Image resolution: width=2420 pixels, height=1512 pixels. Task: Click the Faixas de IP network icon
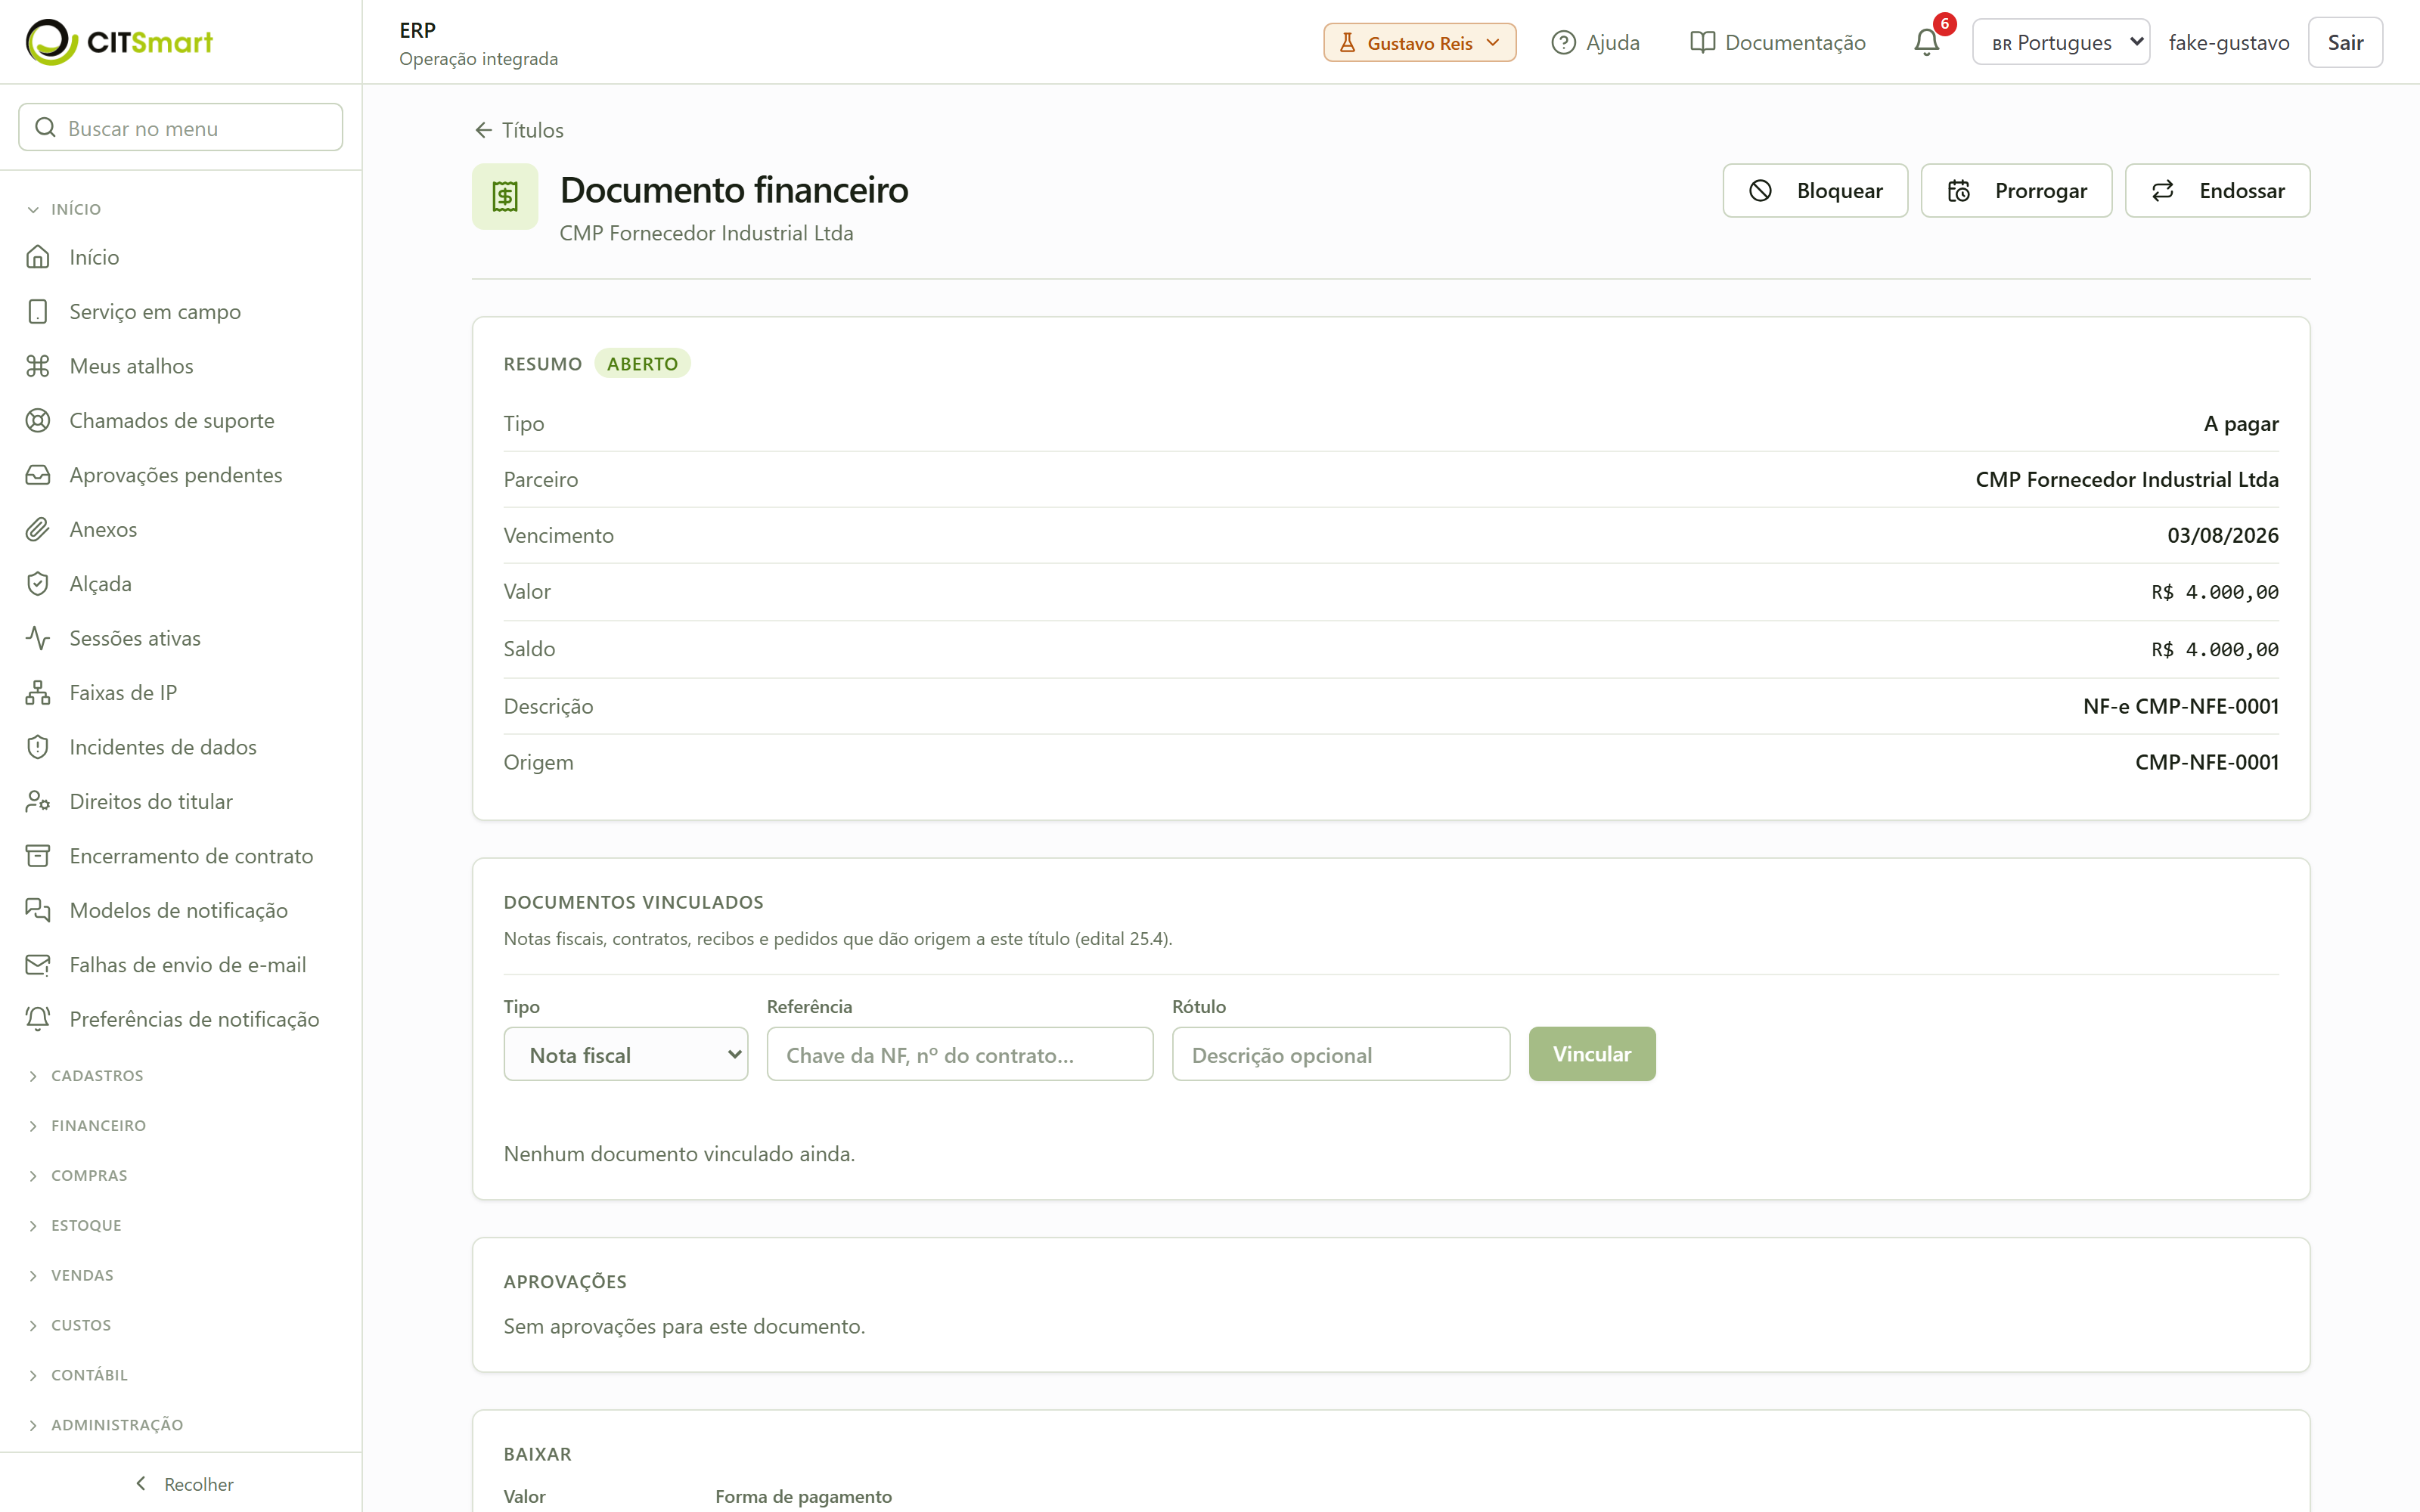(x=38, y=692)
